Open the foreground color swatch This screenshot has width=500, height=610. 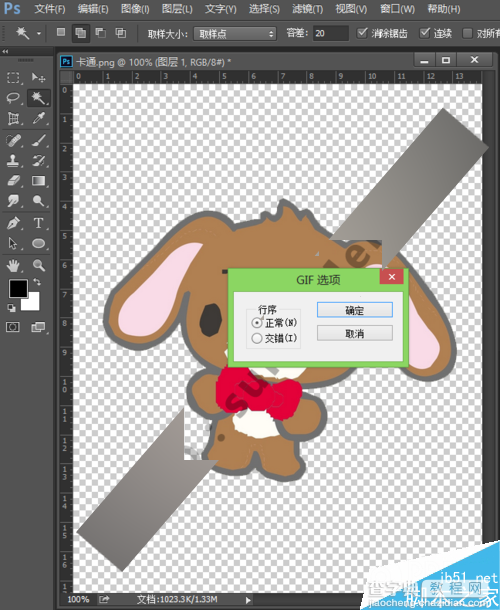(x=18, y=288)
